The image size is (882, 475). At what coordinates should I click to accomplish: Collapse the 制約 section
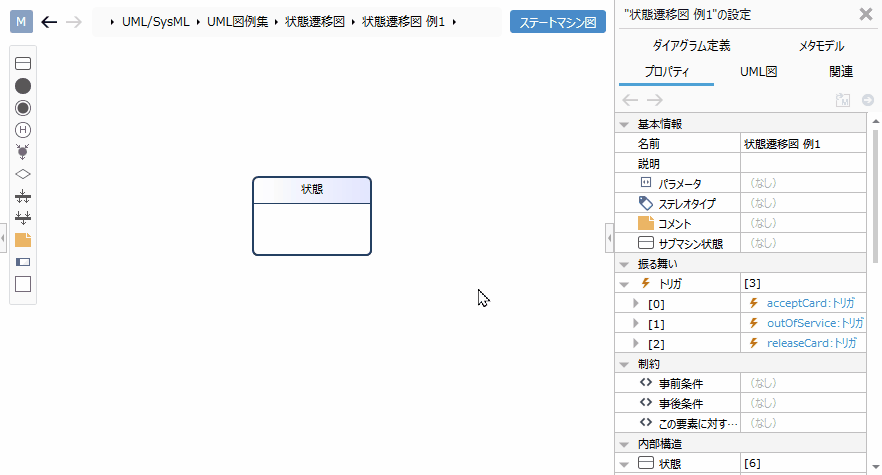point(625,363)
